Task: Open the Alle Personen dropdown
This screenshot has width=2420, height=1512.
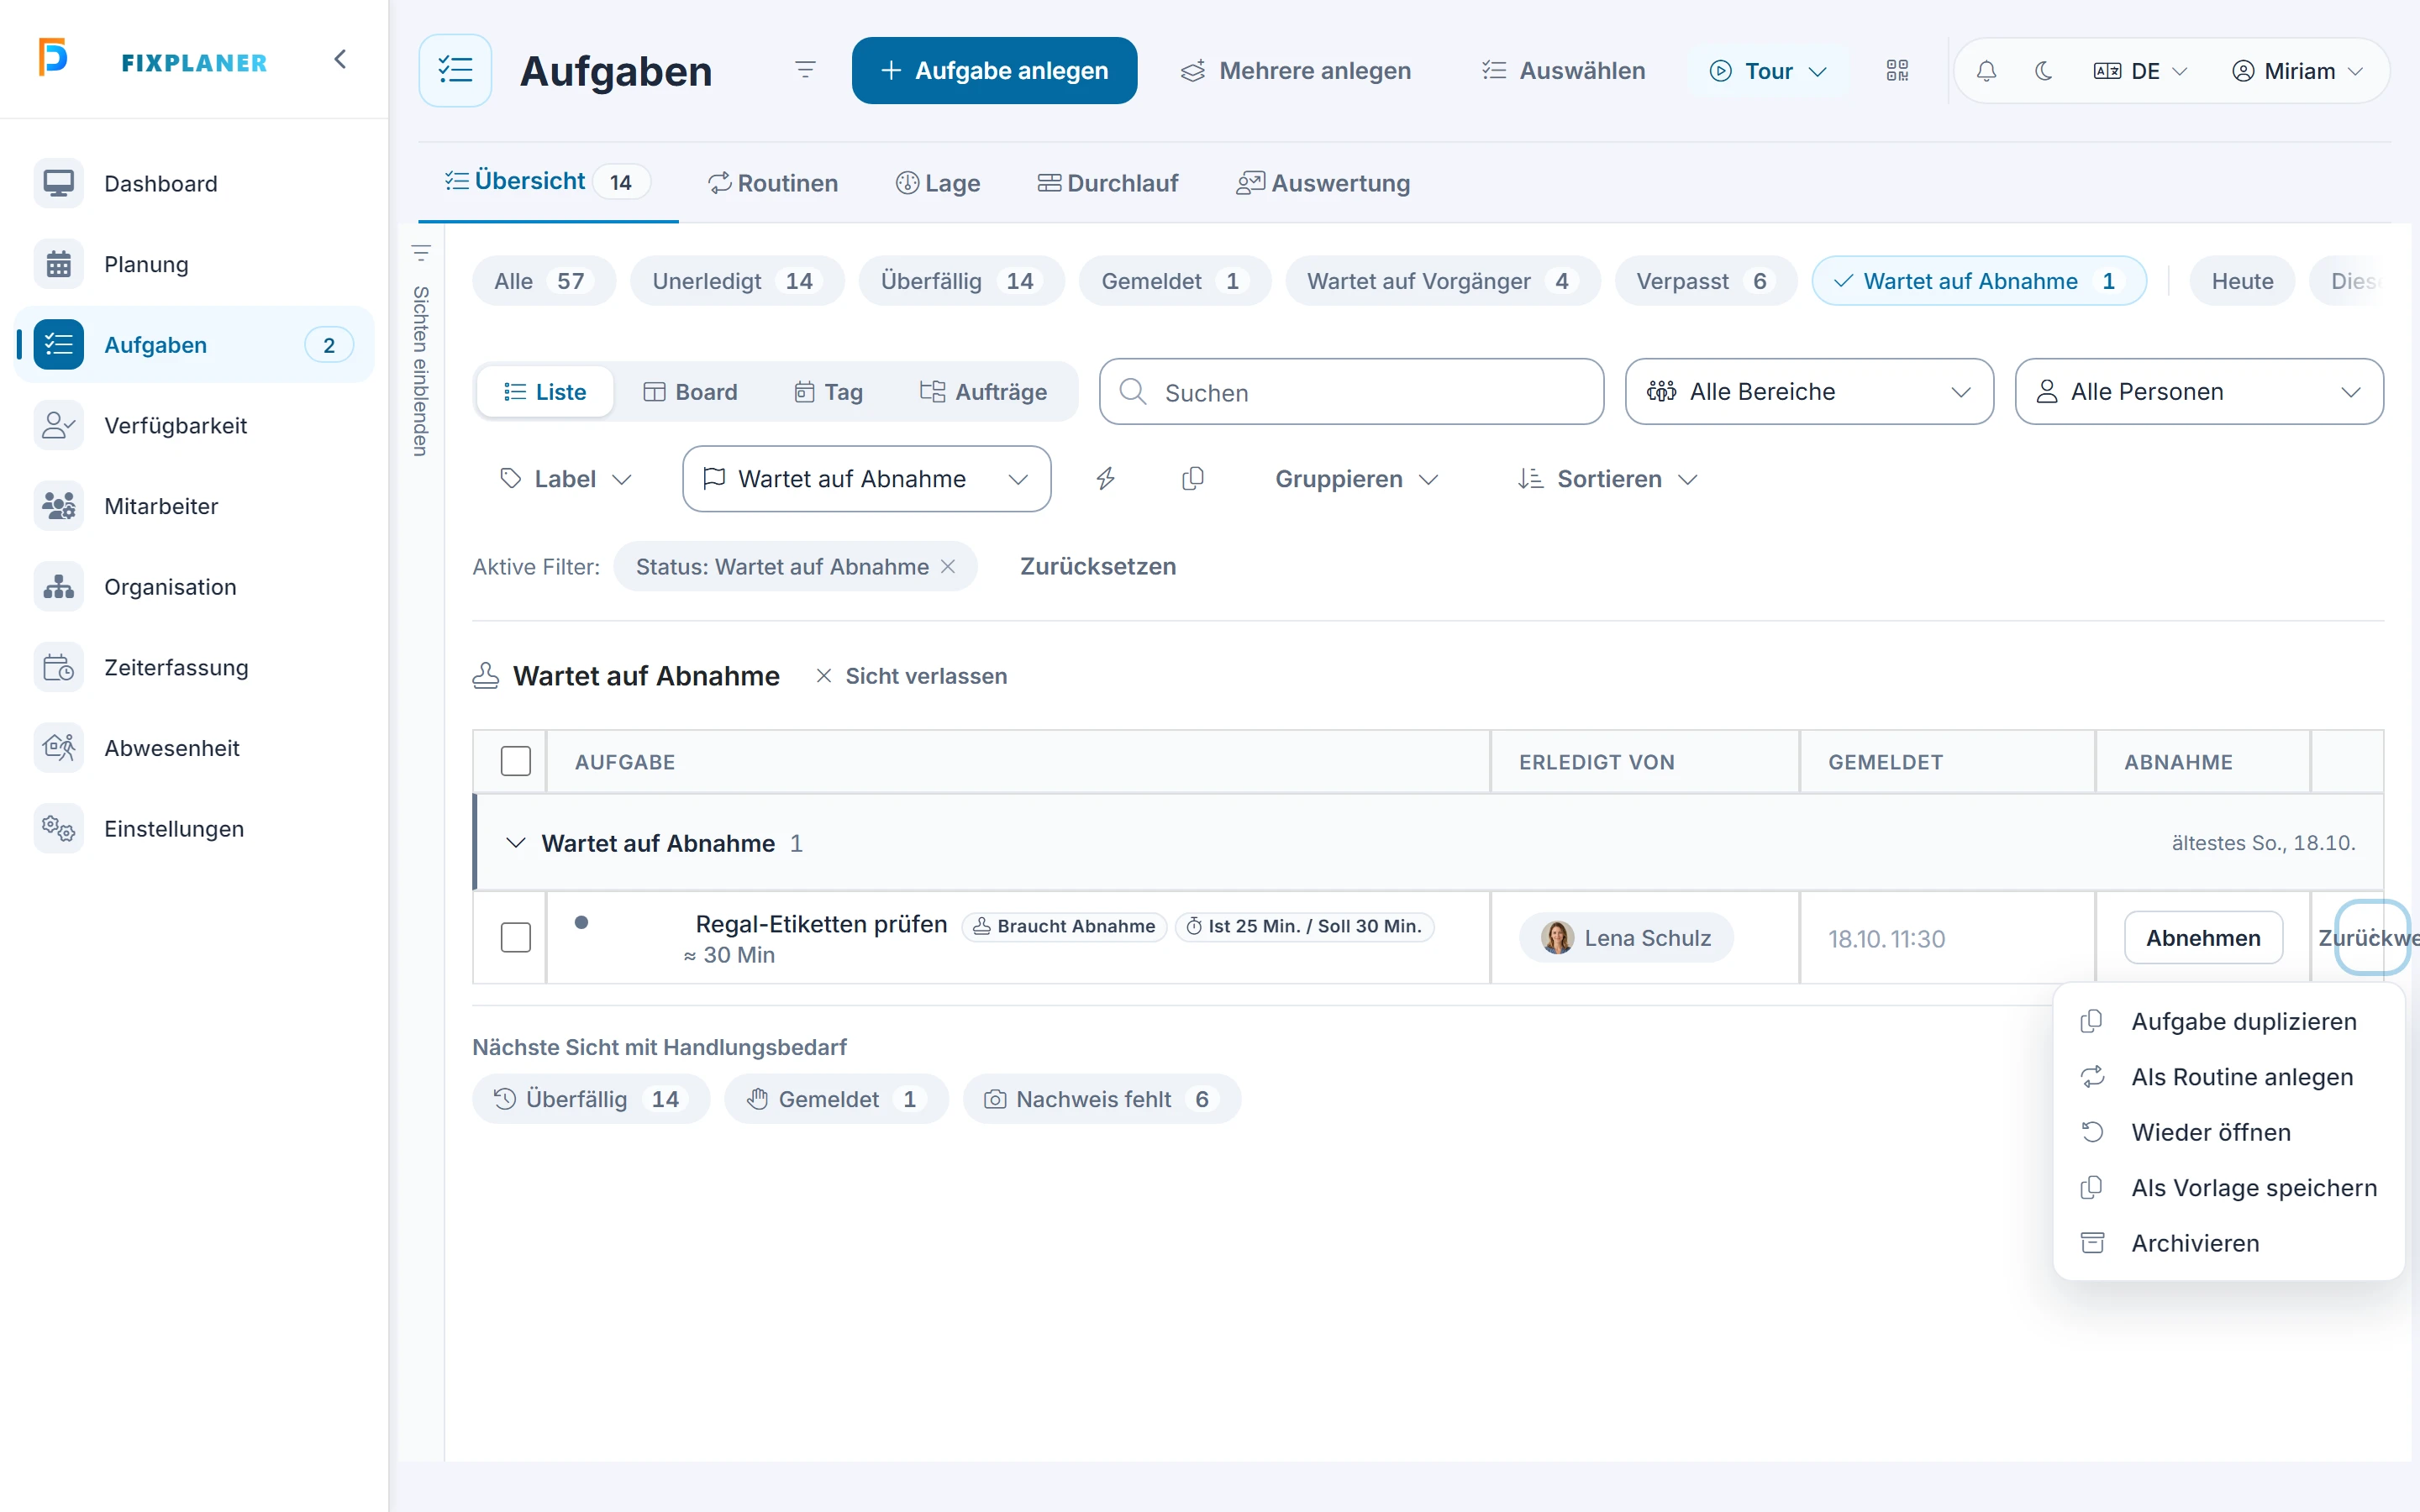Action: click(2199, 392)
